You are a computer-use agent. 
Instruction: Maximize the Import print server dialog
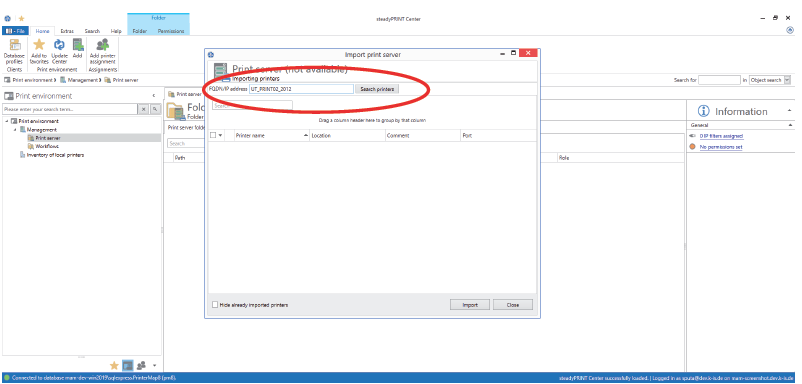(x=514, y=53)
